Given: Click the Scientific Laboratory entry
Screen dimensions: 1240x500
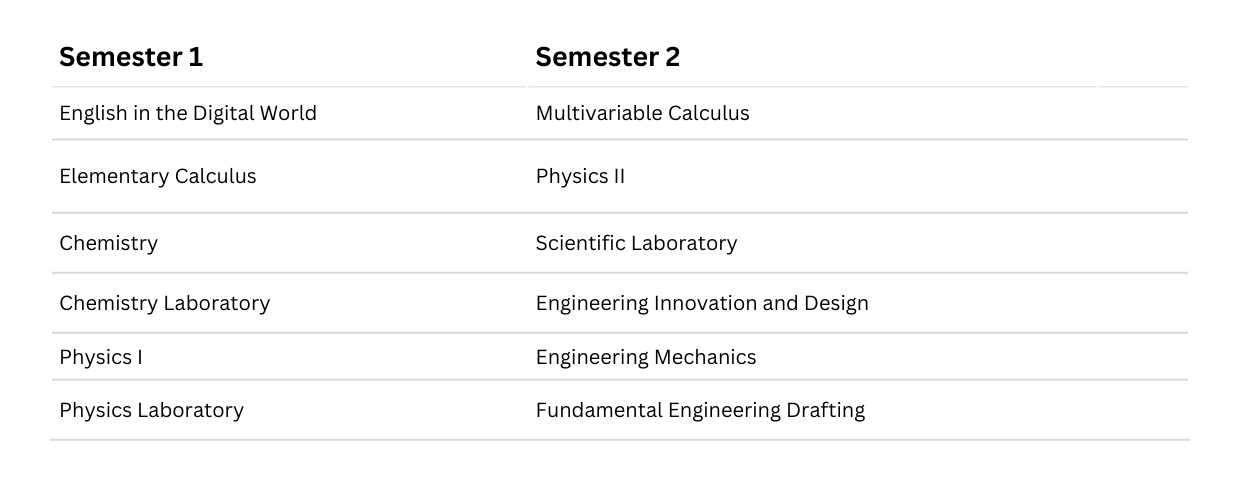Looking at the screenshot, I should (x=637, y=243).
